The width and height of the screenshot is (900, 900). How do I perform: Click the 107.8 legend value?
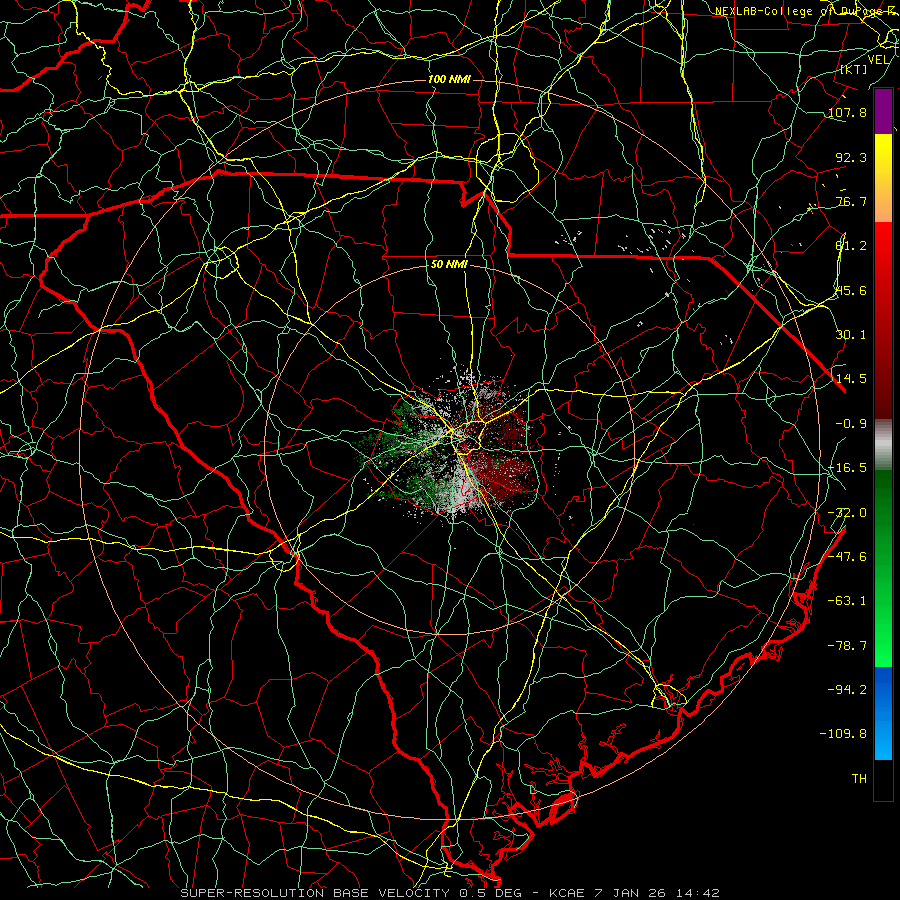point(847,112)
